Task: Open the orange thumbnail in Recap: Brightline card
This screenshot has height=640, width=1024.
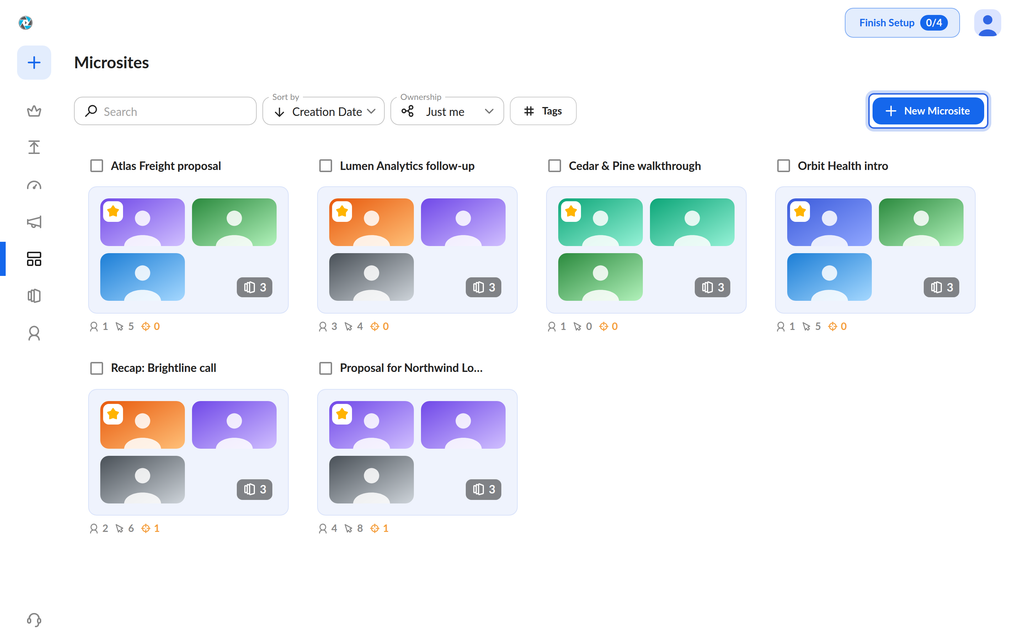Action: [142, 424]
